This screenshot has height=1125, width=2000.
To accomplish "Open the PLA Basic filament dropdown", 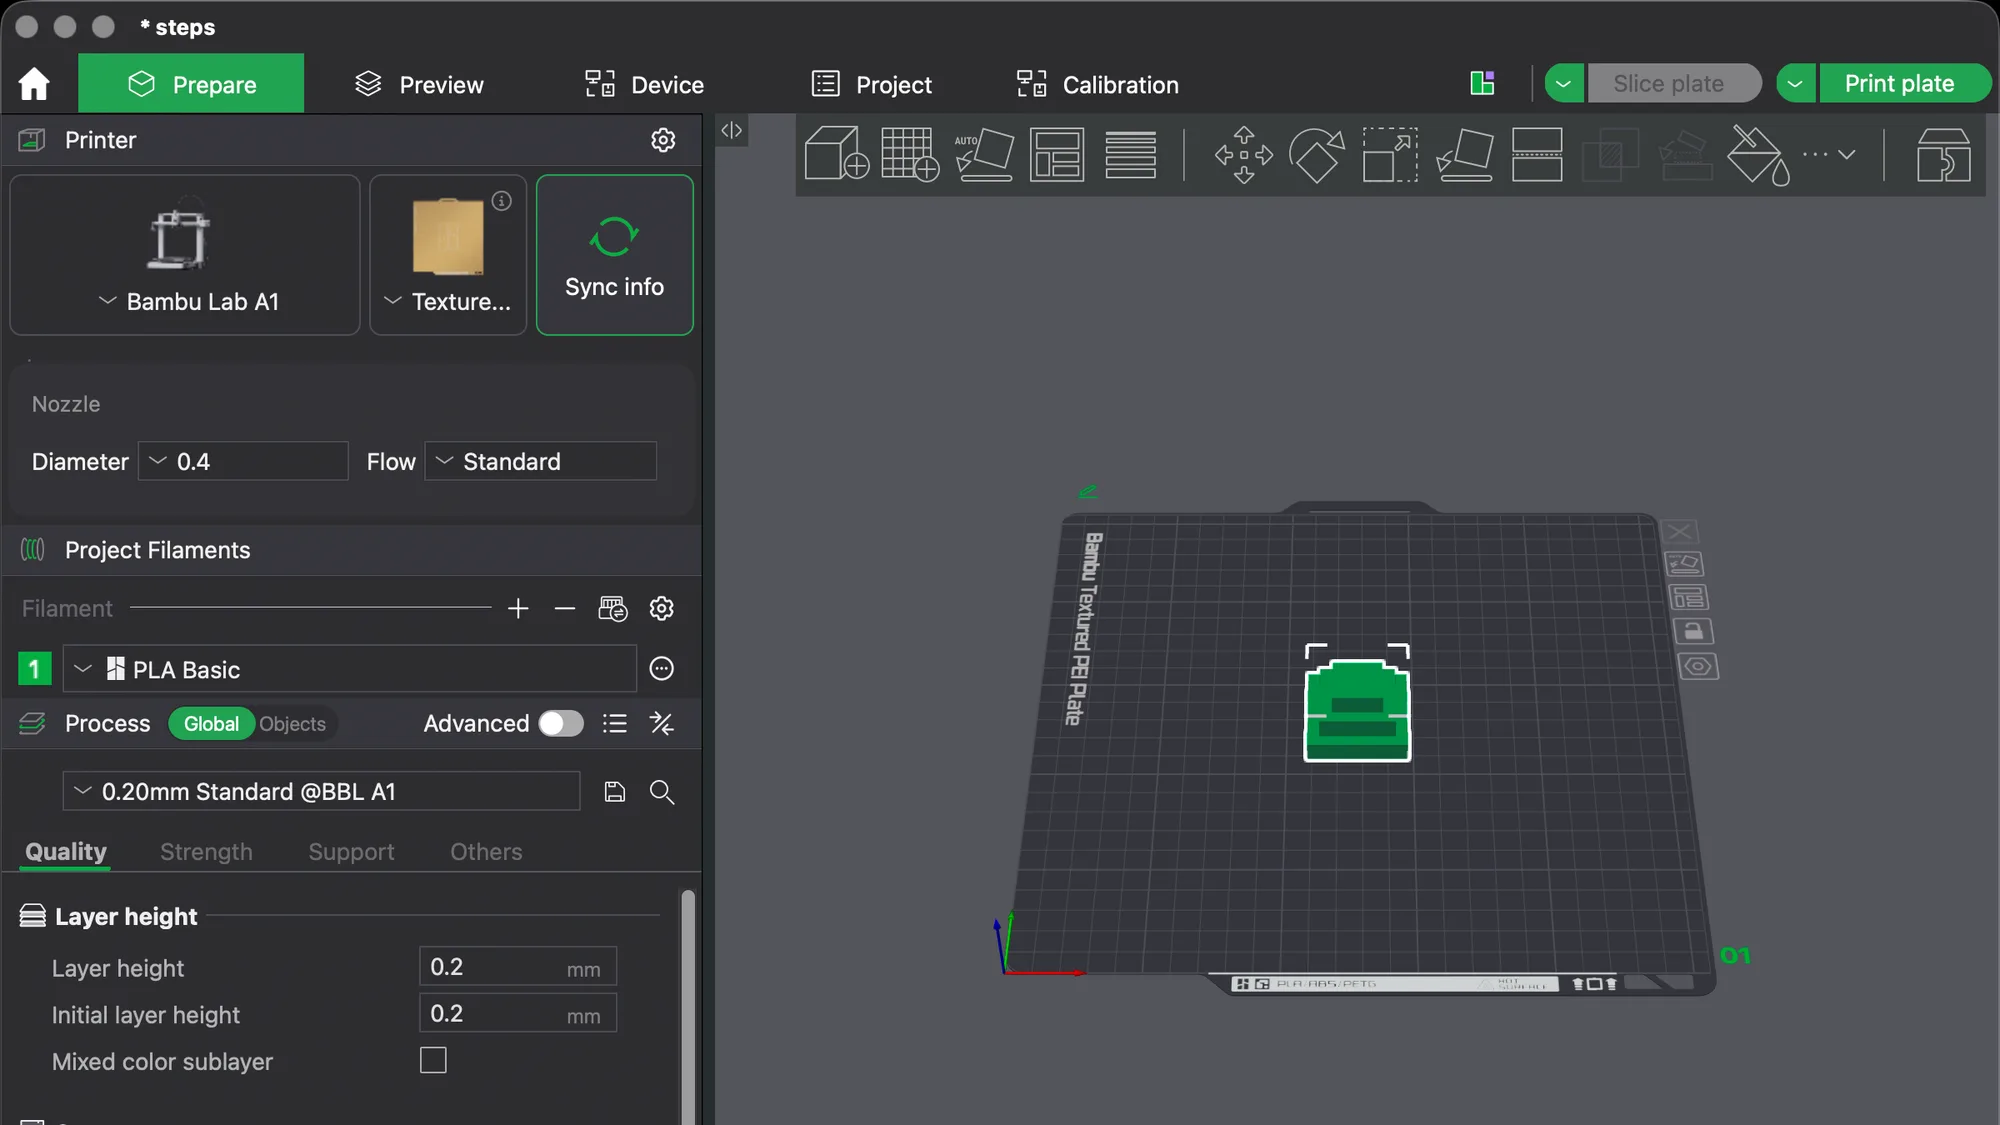I will 350,669.
